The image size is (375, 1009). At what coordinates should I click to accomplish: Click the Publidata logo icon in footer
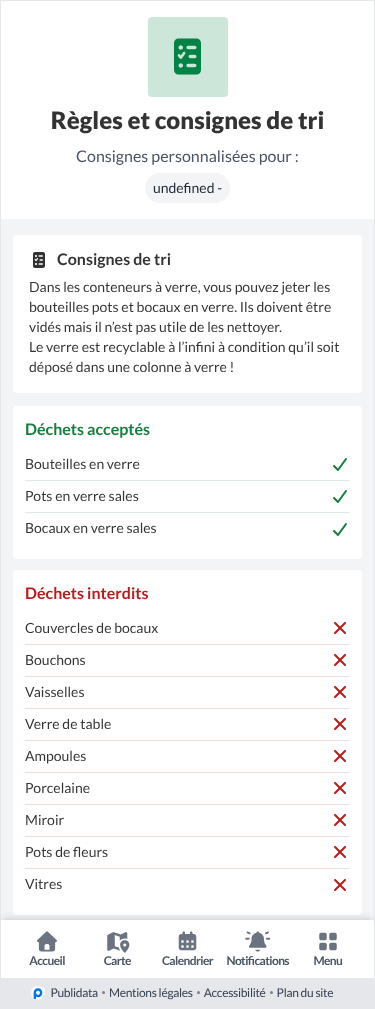[39, 994]
